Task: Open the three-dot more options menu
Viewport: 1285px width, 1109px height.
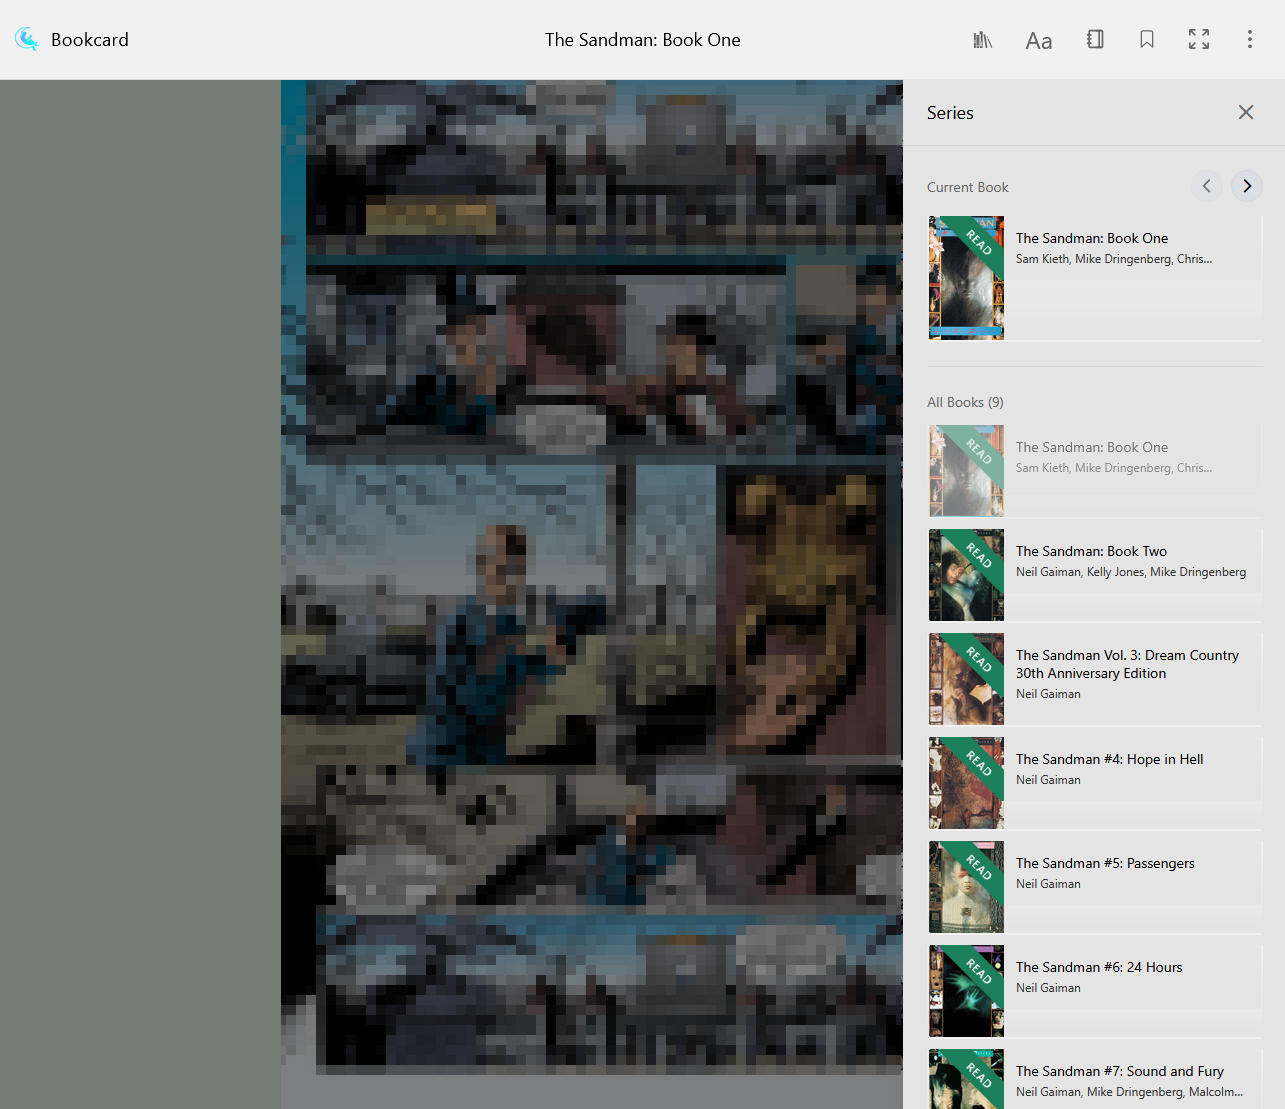Action: 1249,40
